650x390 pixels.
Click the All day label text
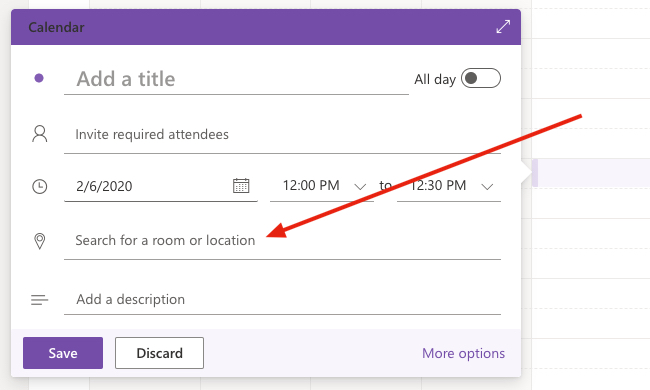[435, 79]
